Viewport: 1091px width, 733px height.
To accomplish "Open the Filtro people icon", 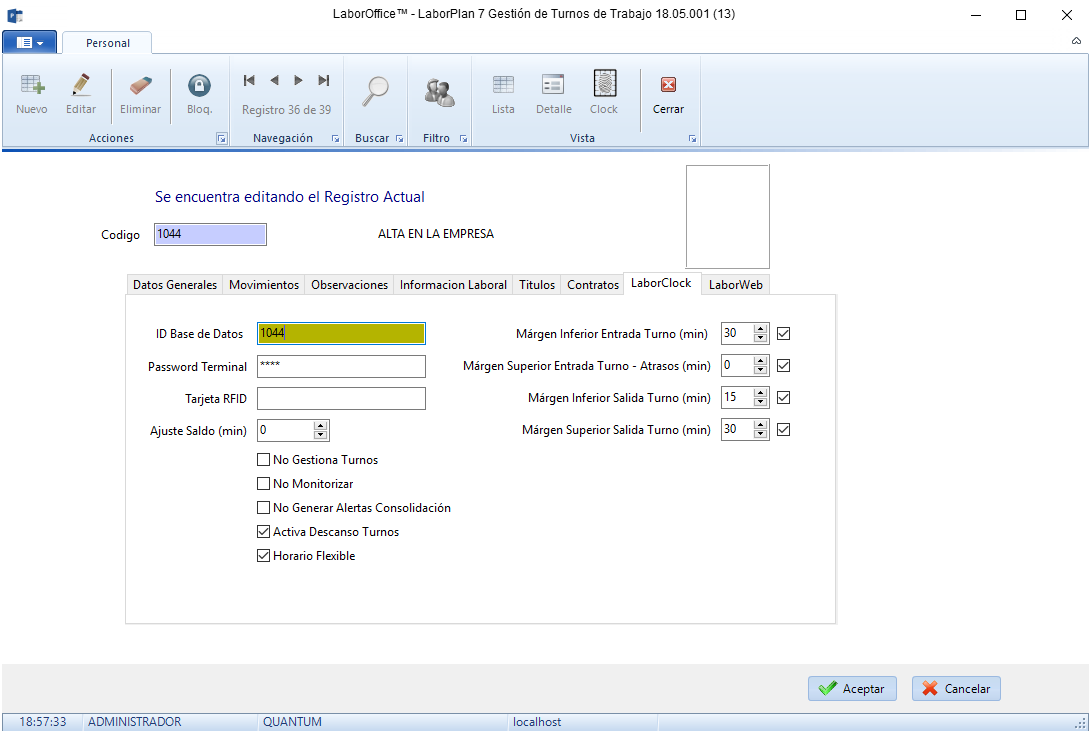I will (x=440, y=92).
